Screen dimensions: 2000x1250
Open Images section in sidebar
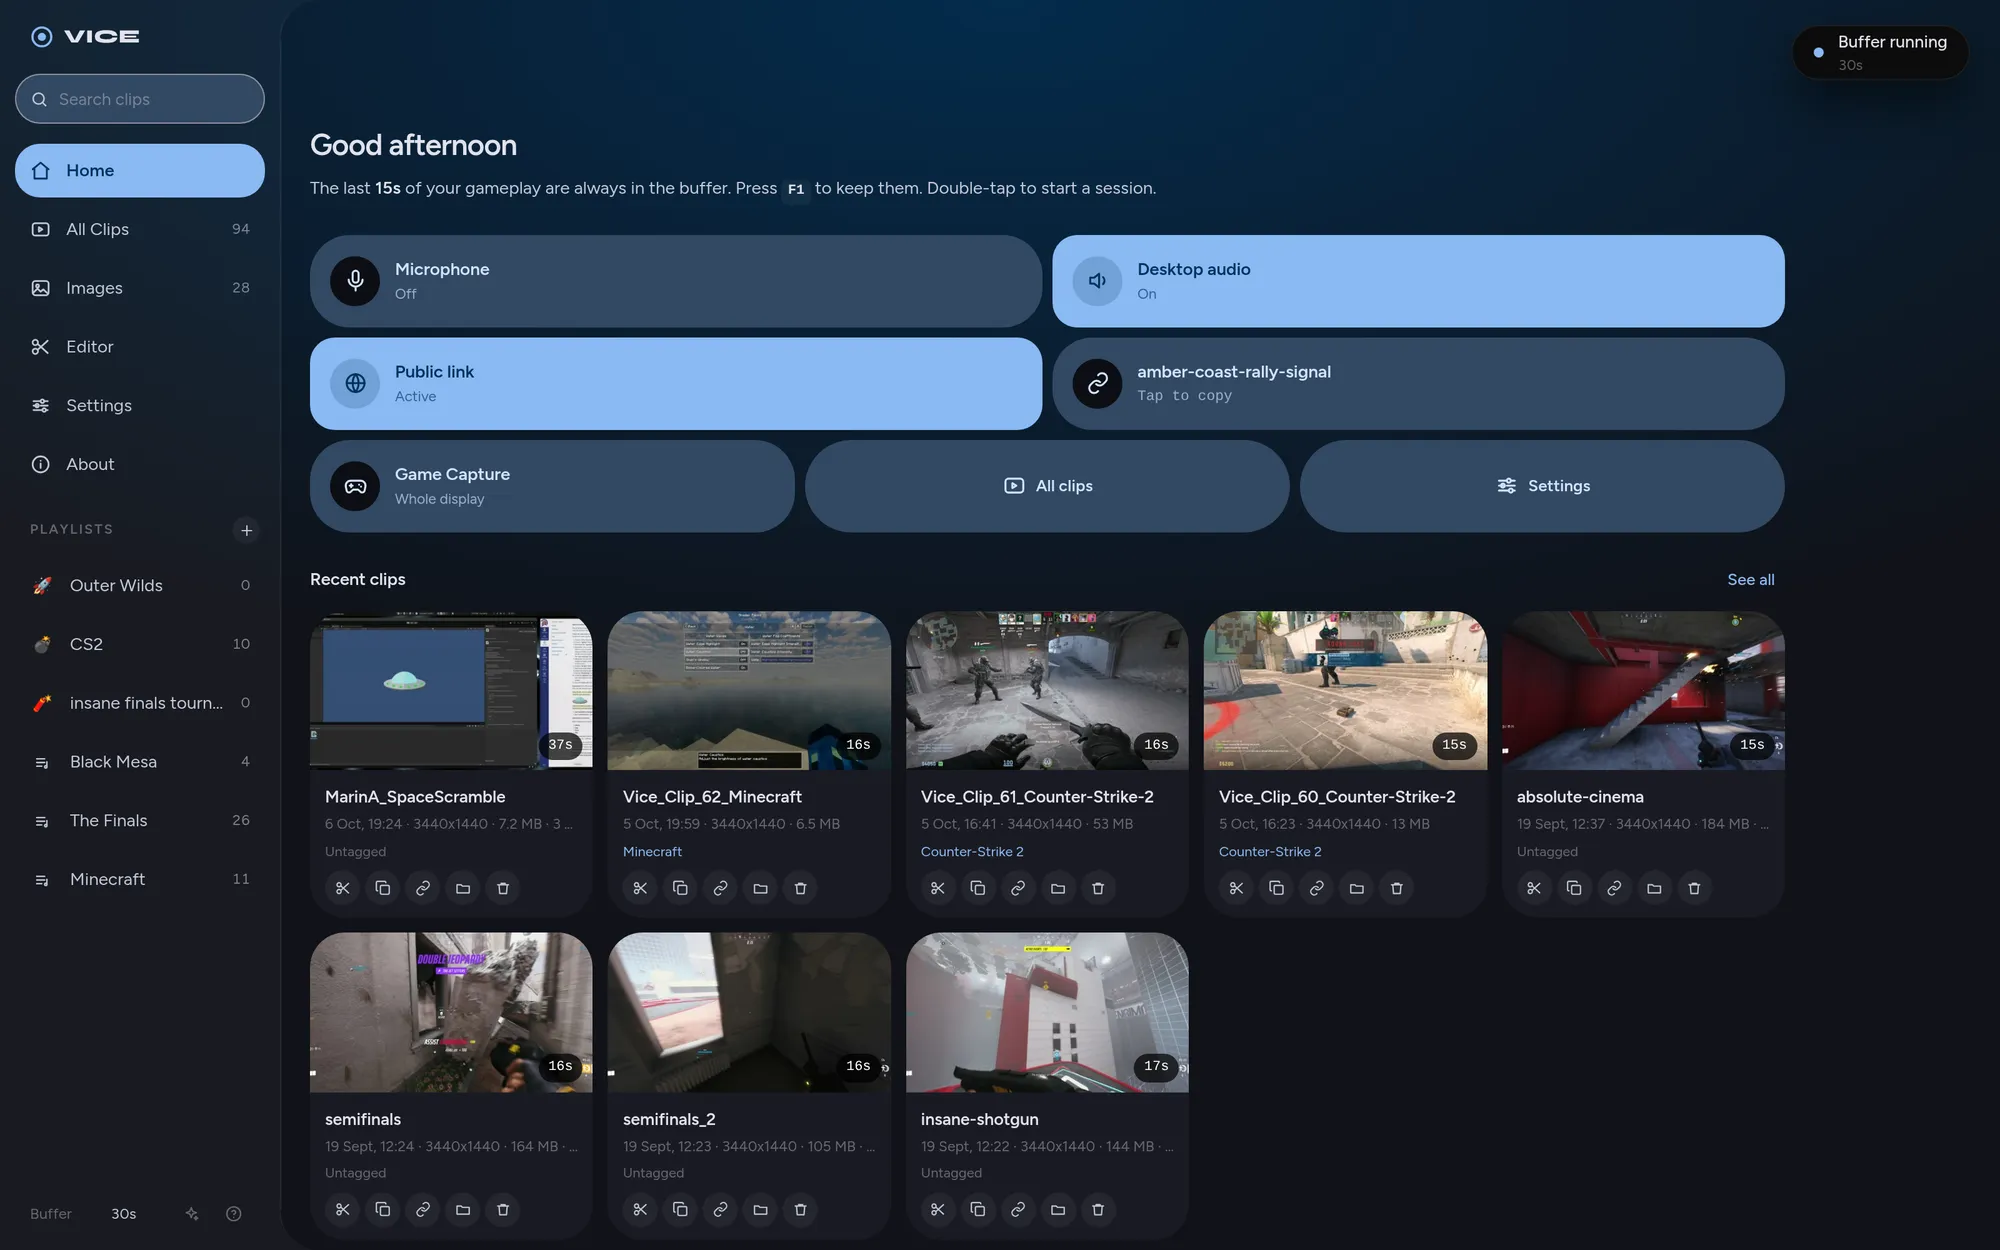click(x=140, y=288)
